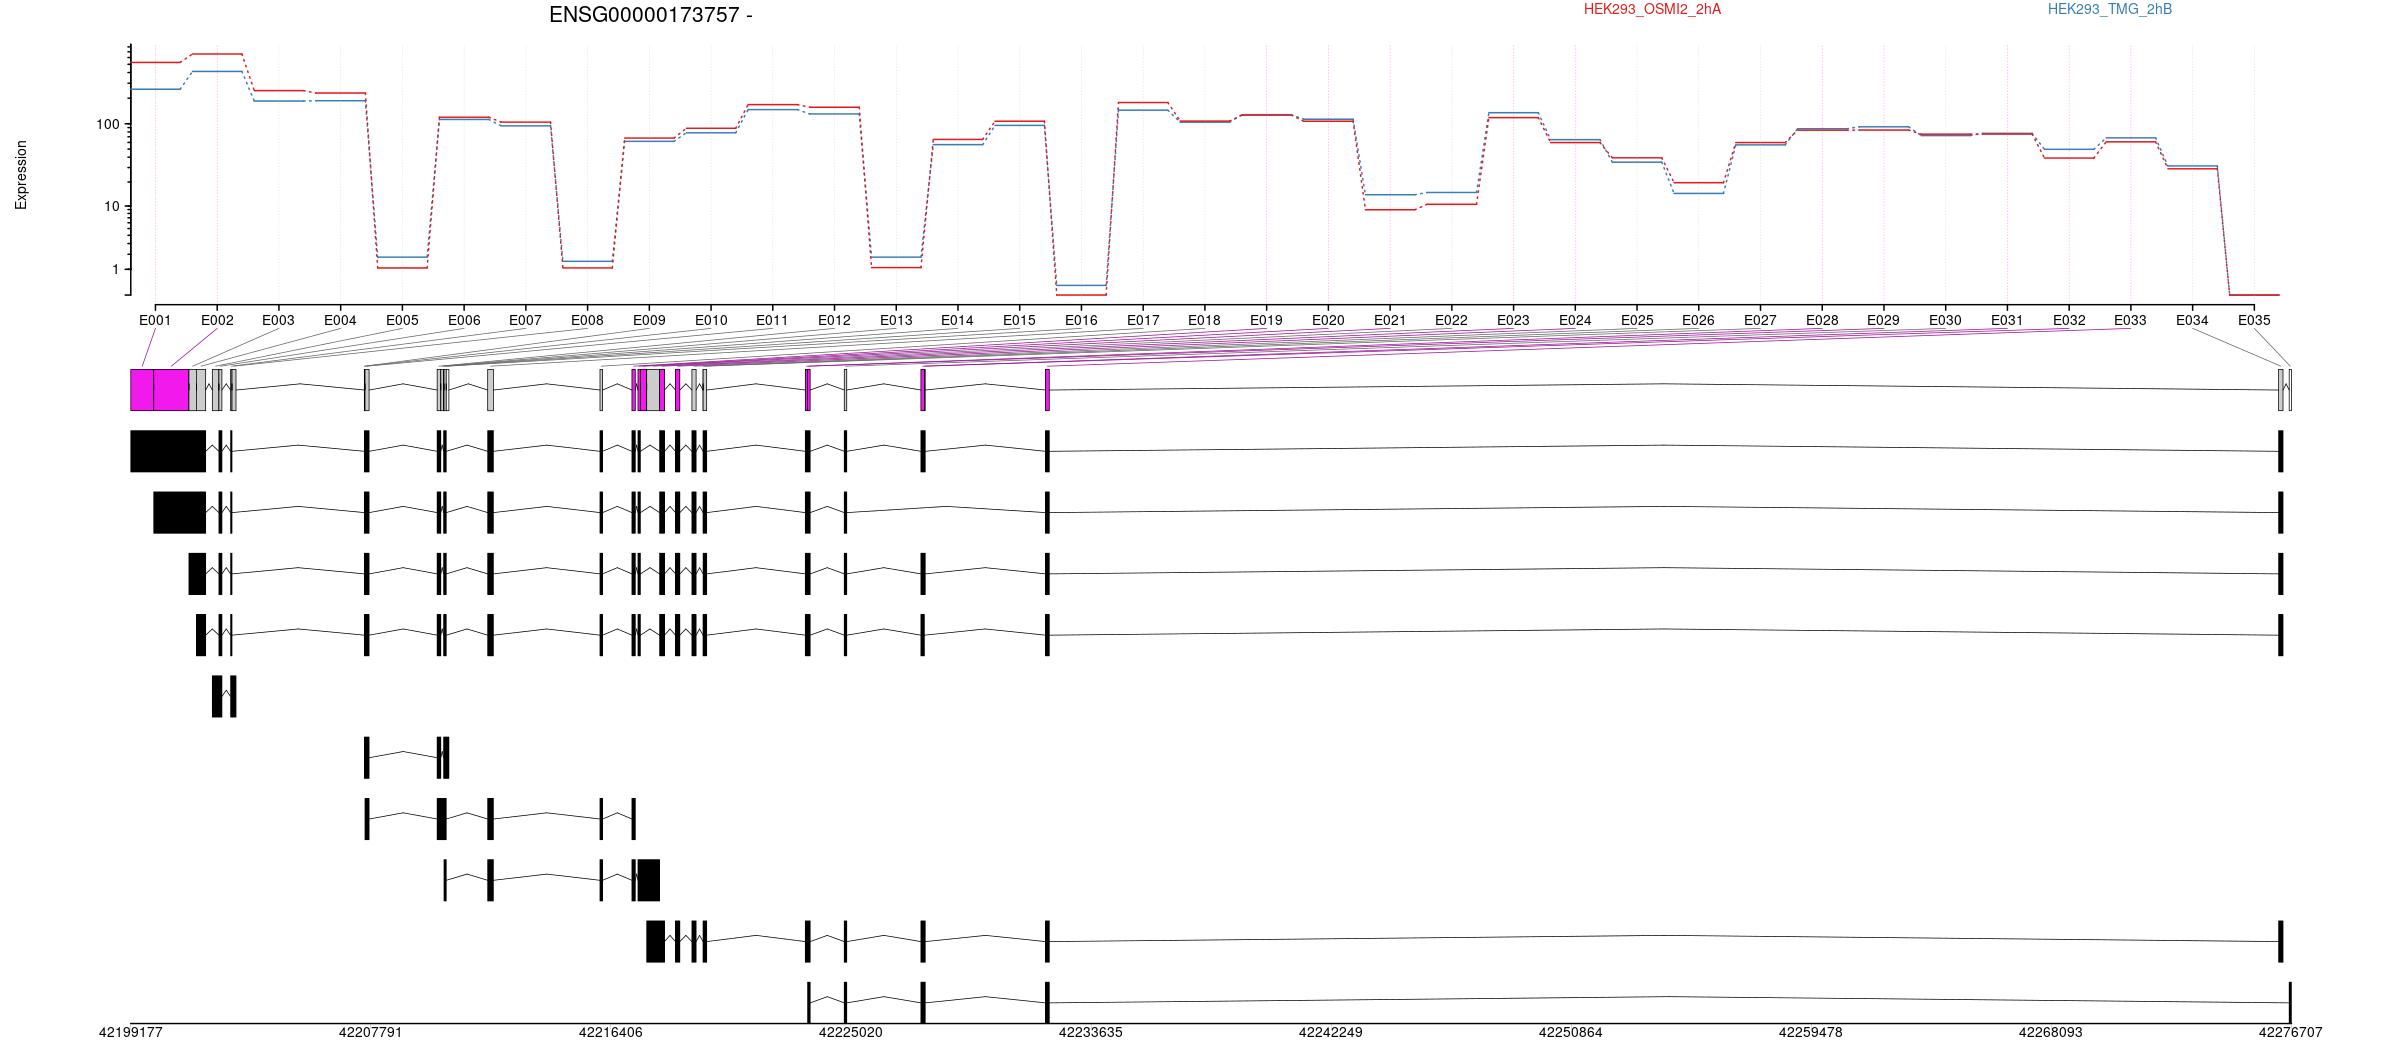Click genomic coordinate 42259478
Image resolution: width=2400 pixels, height=1050 pixels.
tap(1810, 1032)
